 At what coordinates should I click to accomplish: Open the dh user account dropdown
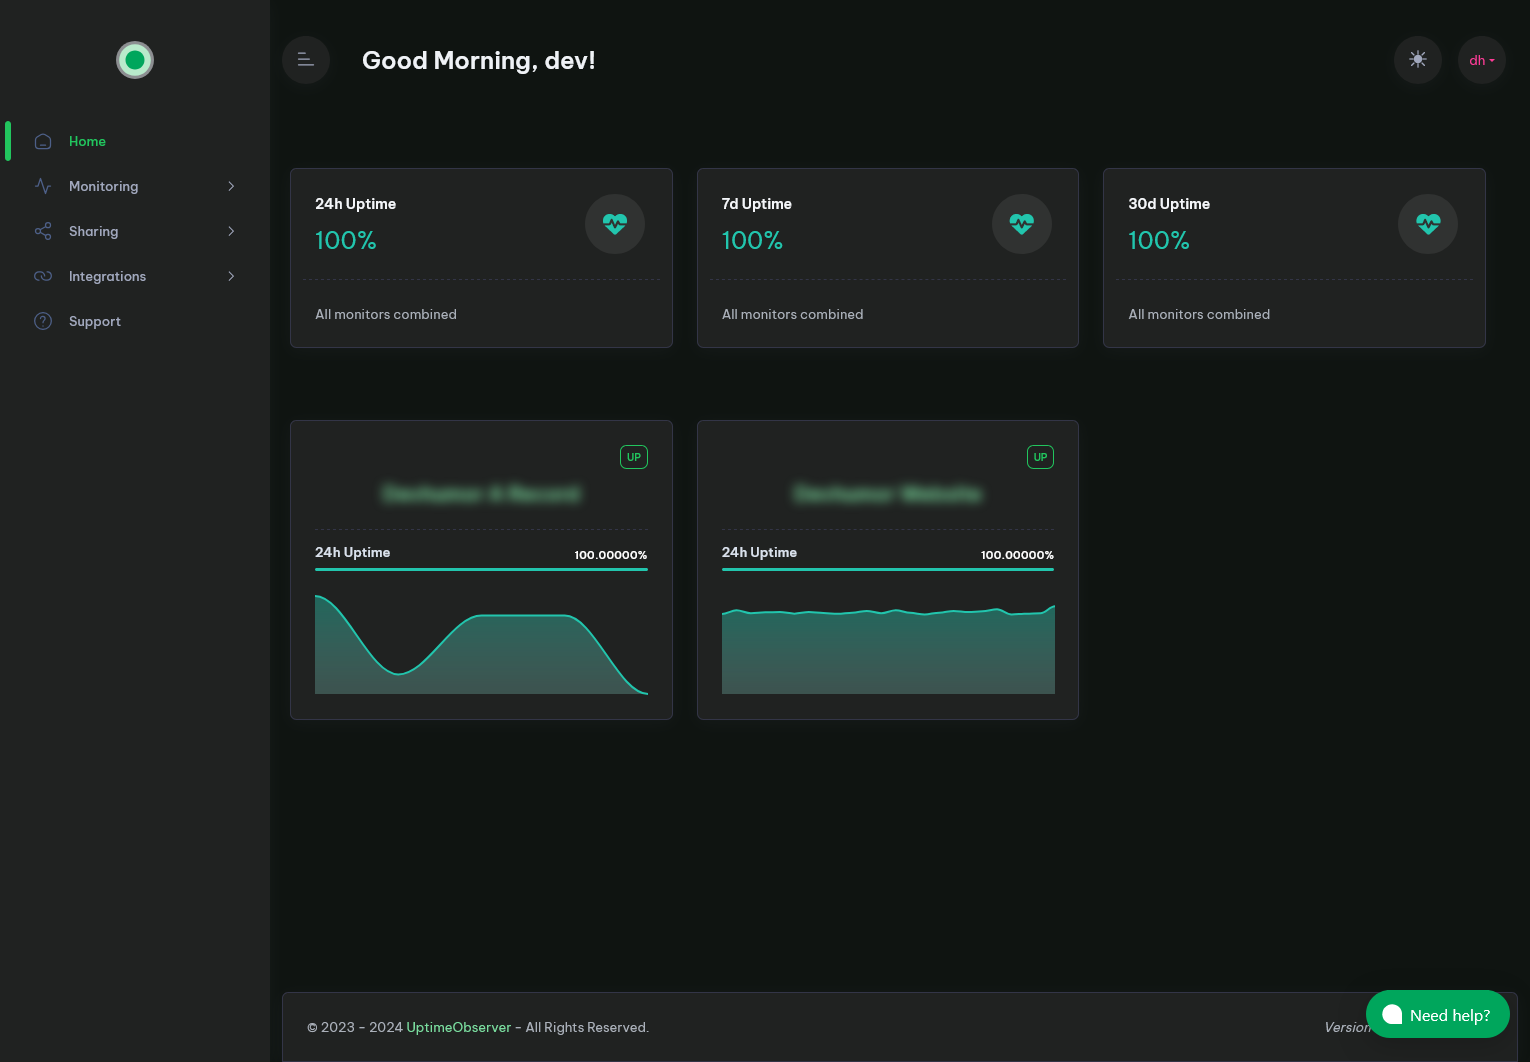pyautogui.click(x=1481, y=60)
